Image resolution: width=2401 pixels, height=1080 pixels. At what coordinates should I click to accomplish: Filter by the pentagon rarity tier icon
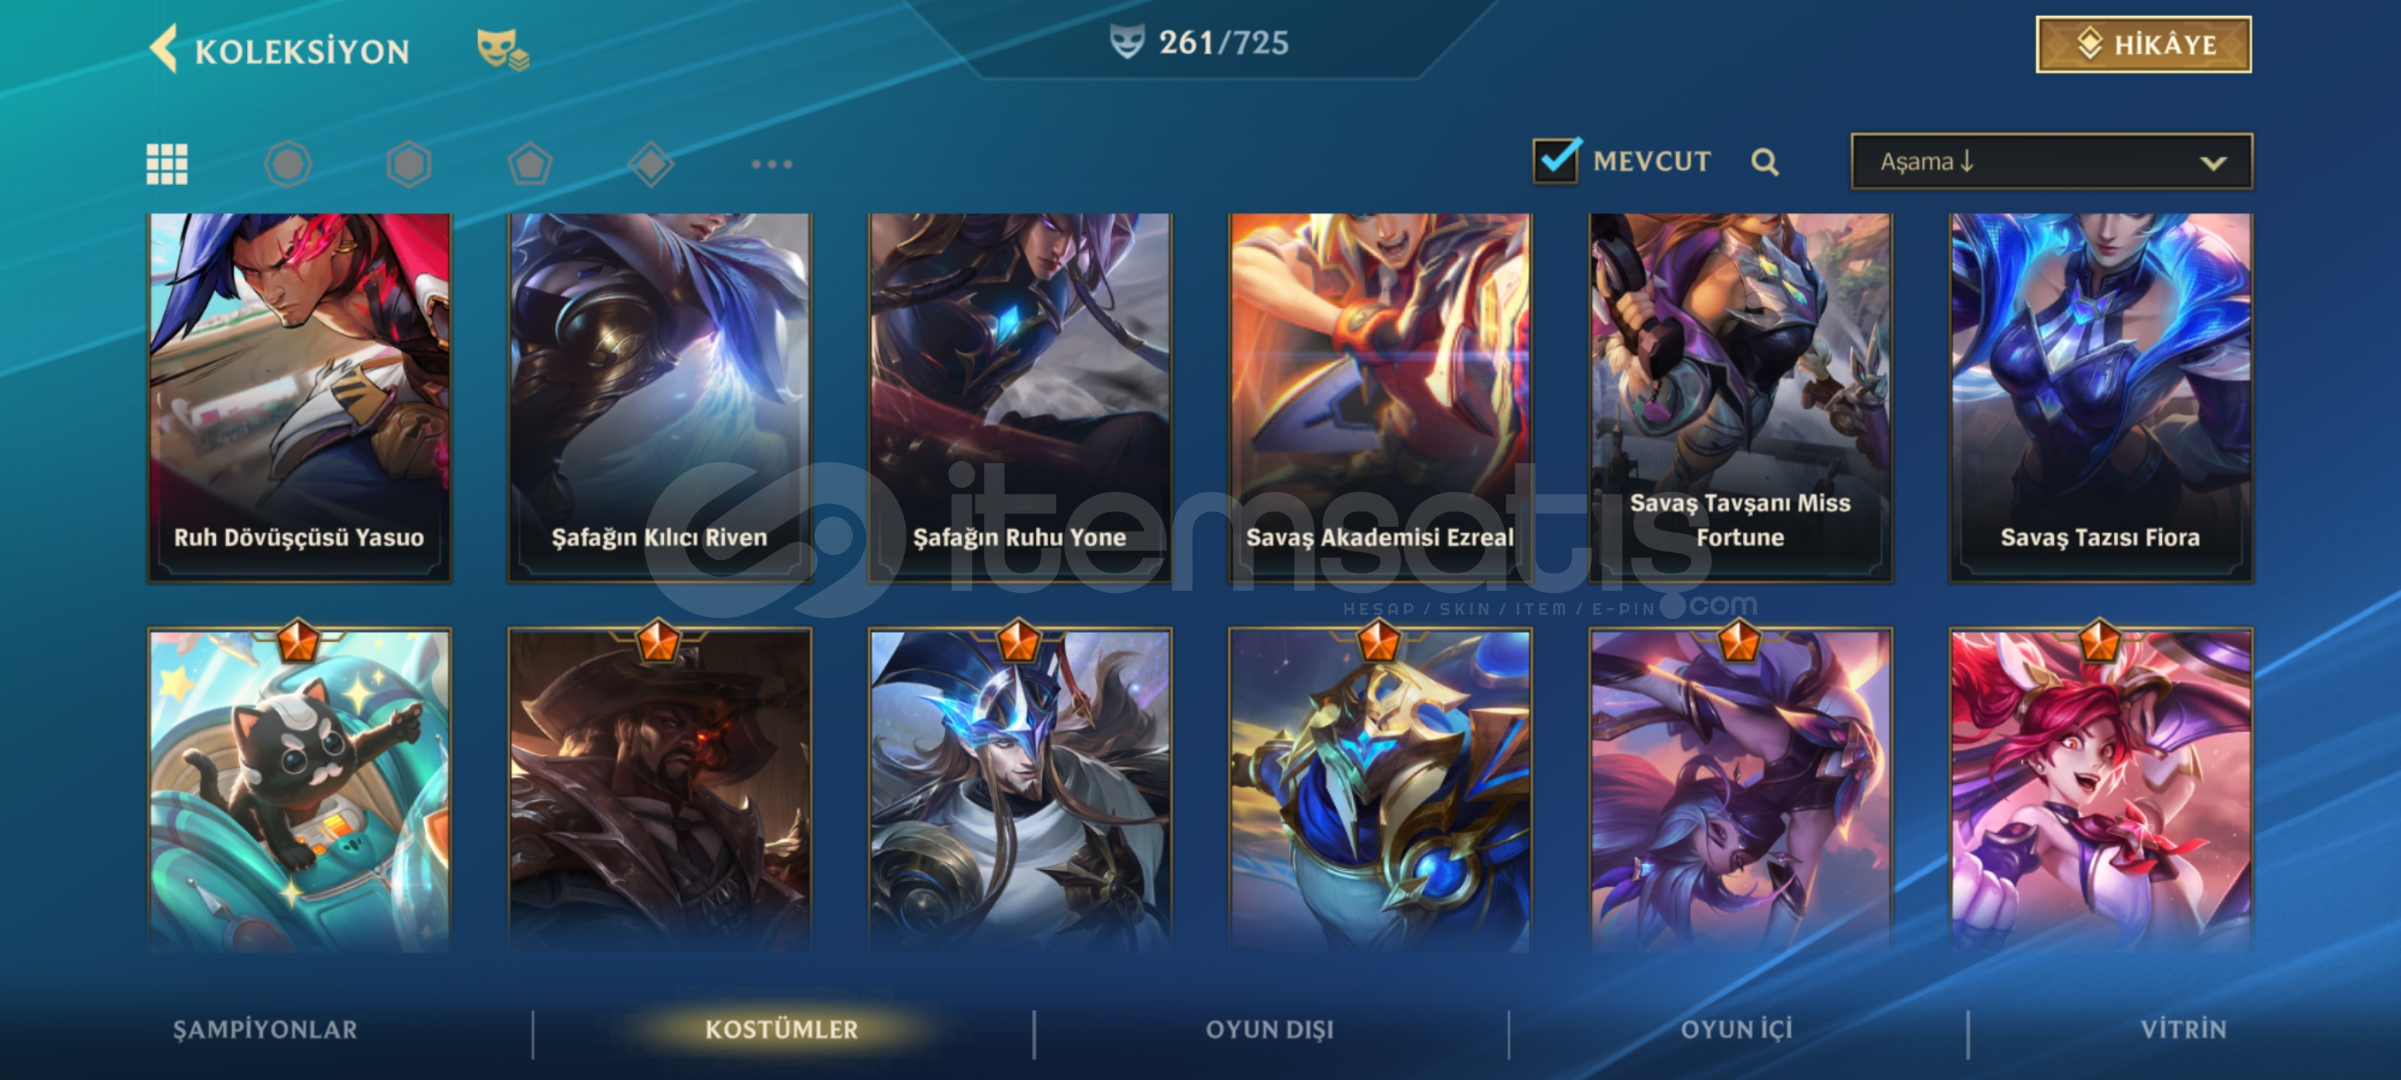click(x=530, y=164)
